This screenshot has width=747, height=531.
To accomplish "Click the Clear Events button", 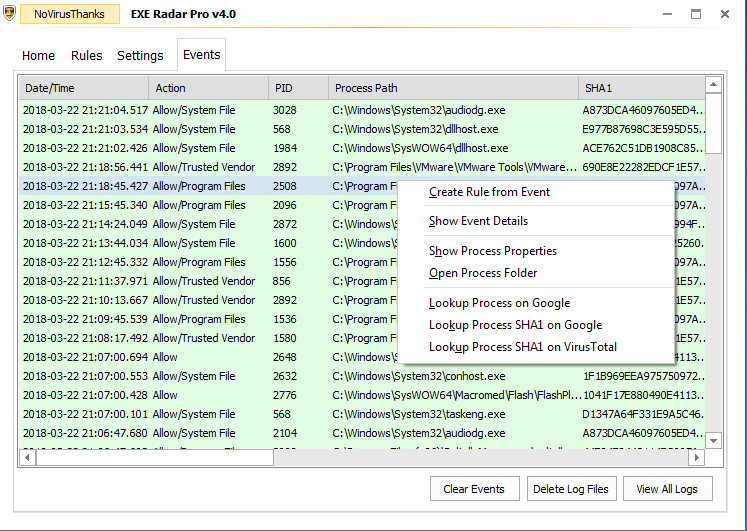I will pos(474,489).
